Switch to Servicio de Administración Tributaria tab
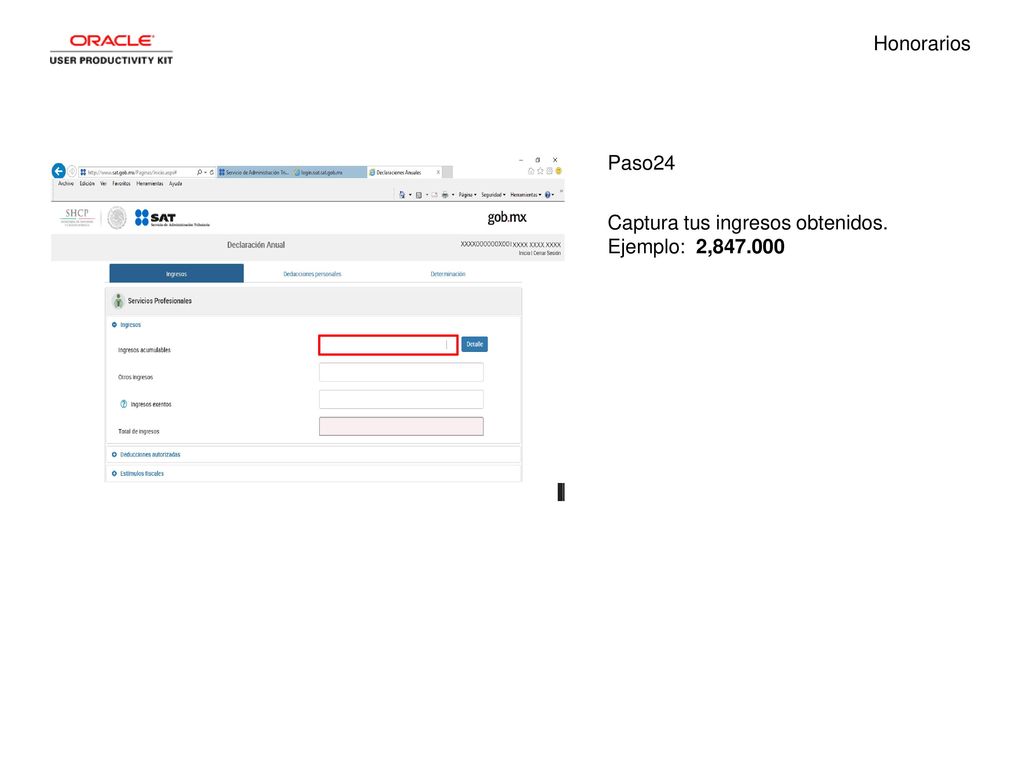Viewport: 1024px width, 768px height. (x=253, y=172)
